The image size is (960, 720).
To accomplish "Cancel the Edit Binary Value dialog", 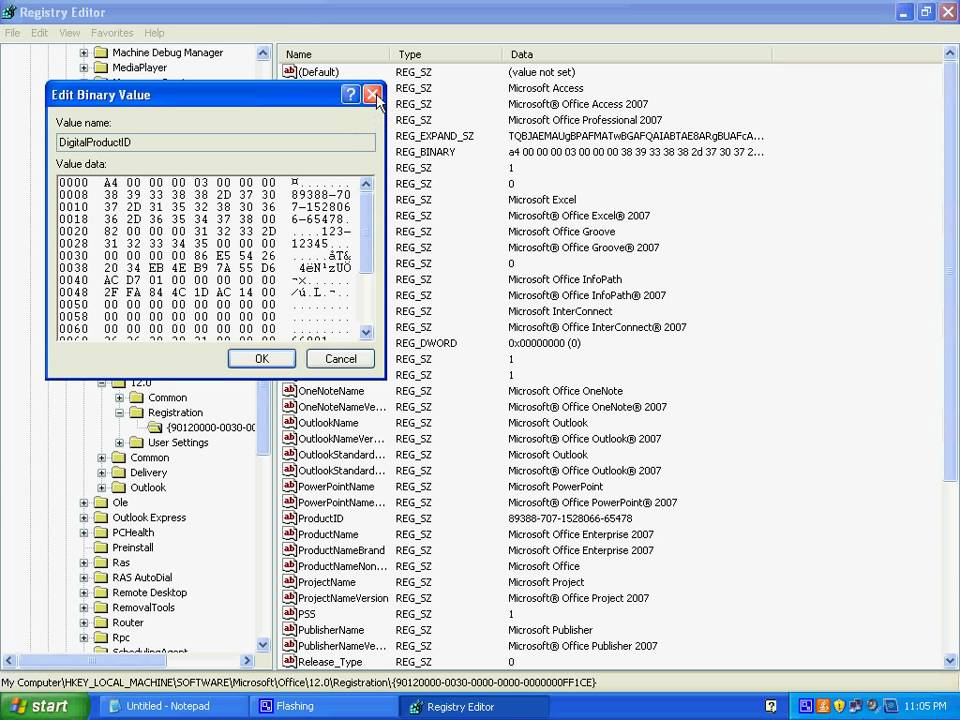I will click(340, 359).
